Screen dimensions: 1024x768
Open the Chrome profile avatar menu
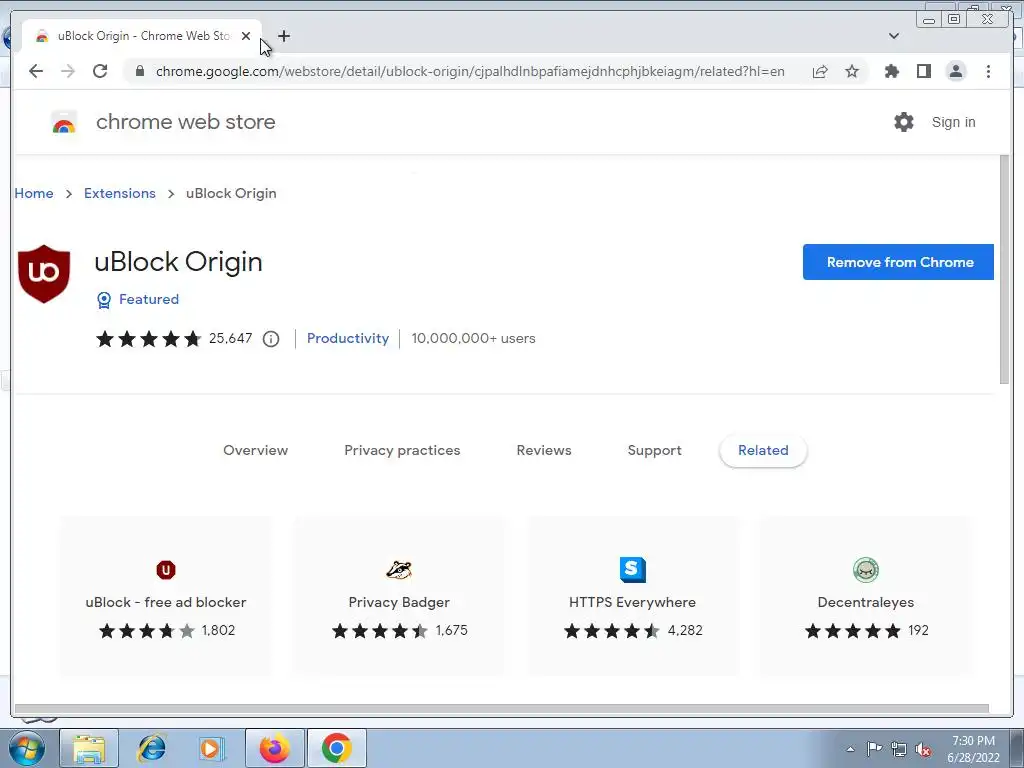955,71
